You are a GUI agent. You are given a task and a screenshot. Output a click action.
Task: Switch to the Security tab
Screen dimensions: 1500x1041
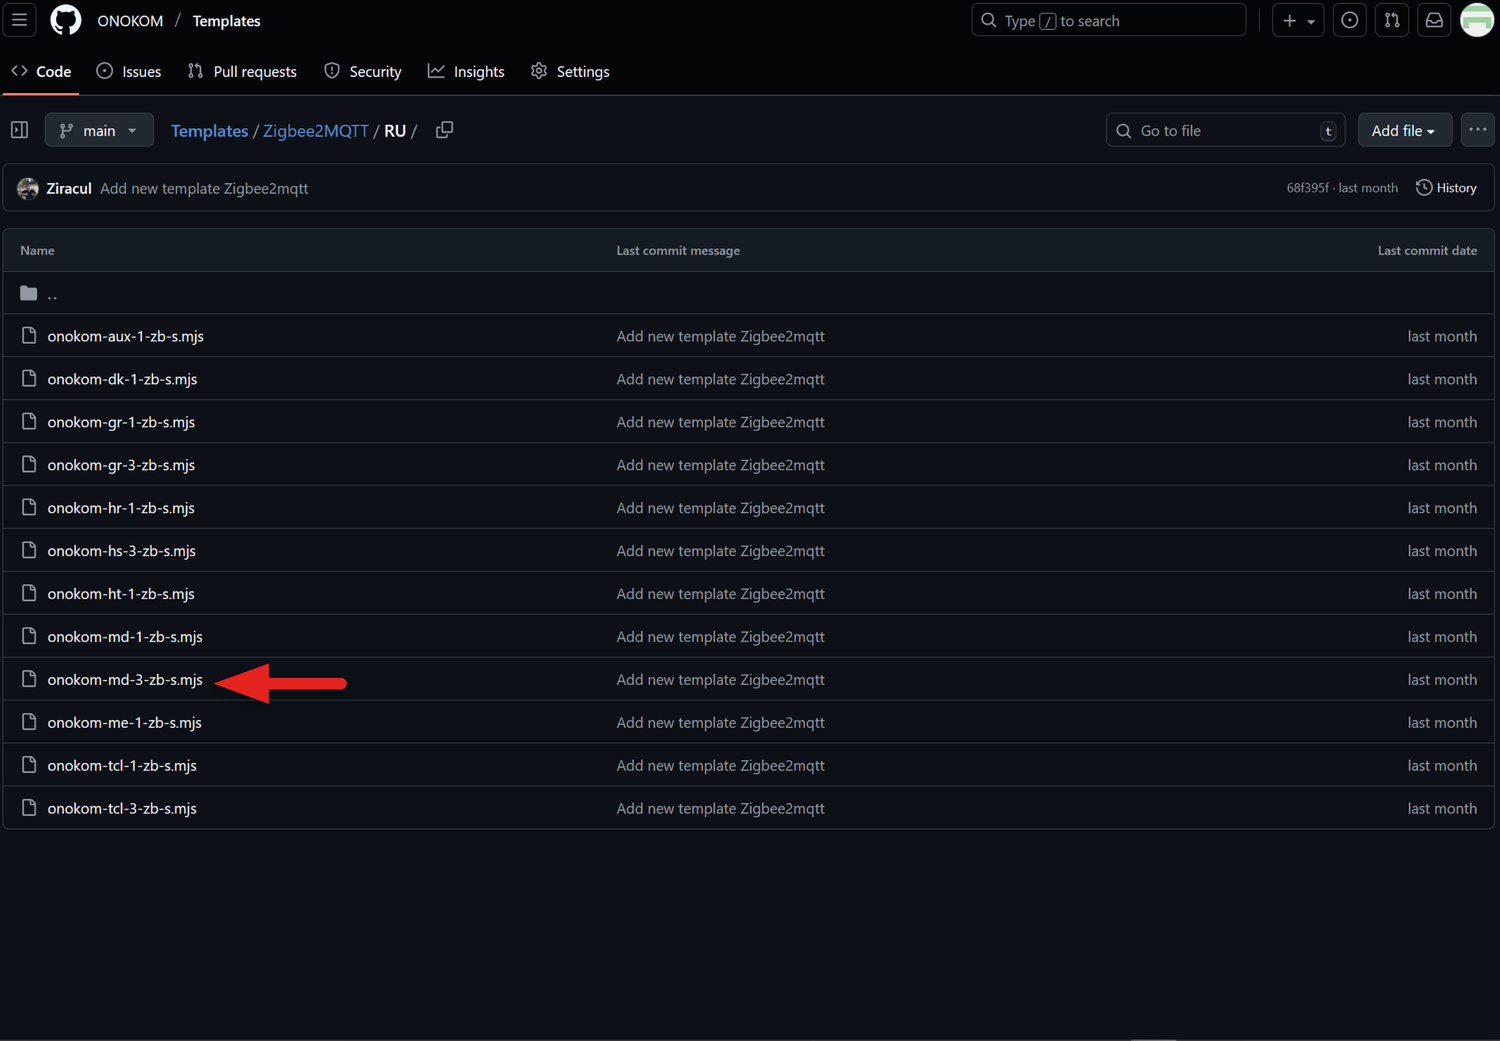(x=363, y=72)
